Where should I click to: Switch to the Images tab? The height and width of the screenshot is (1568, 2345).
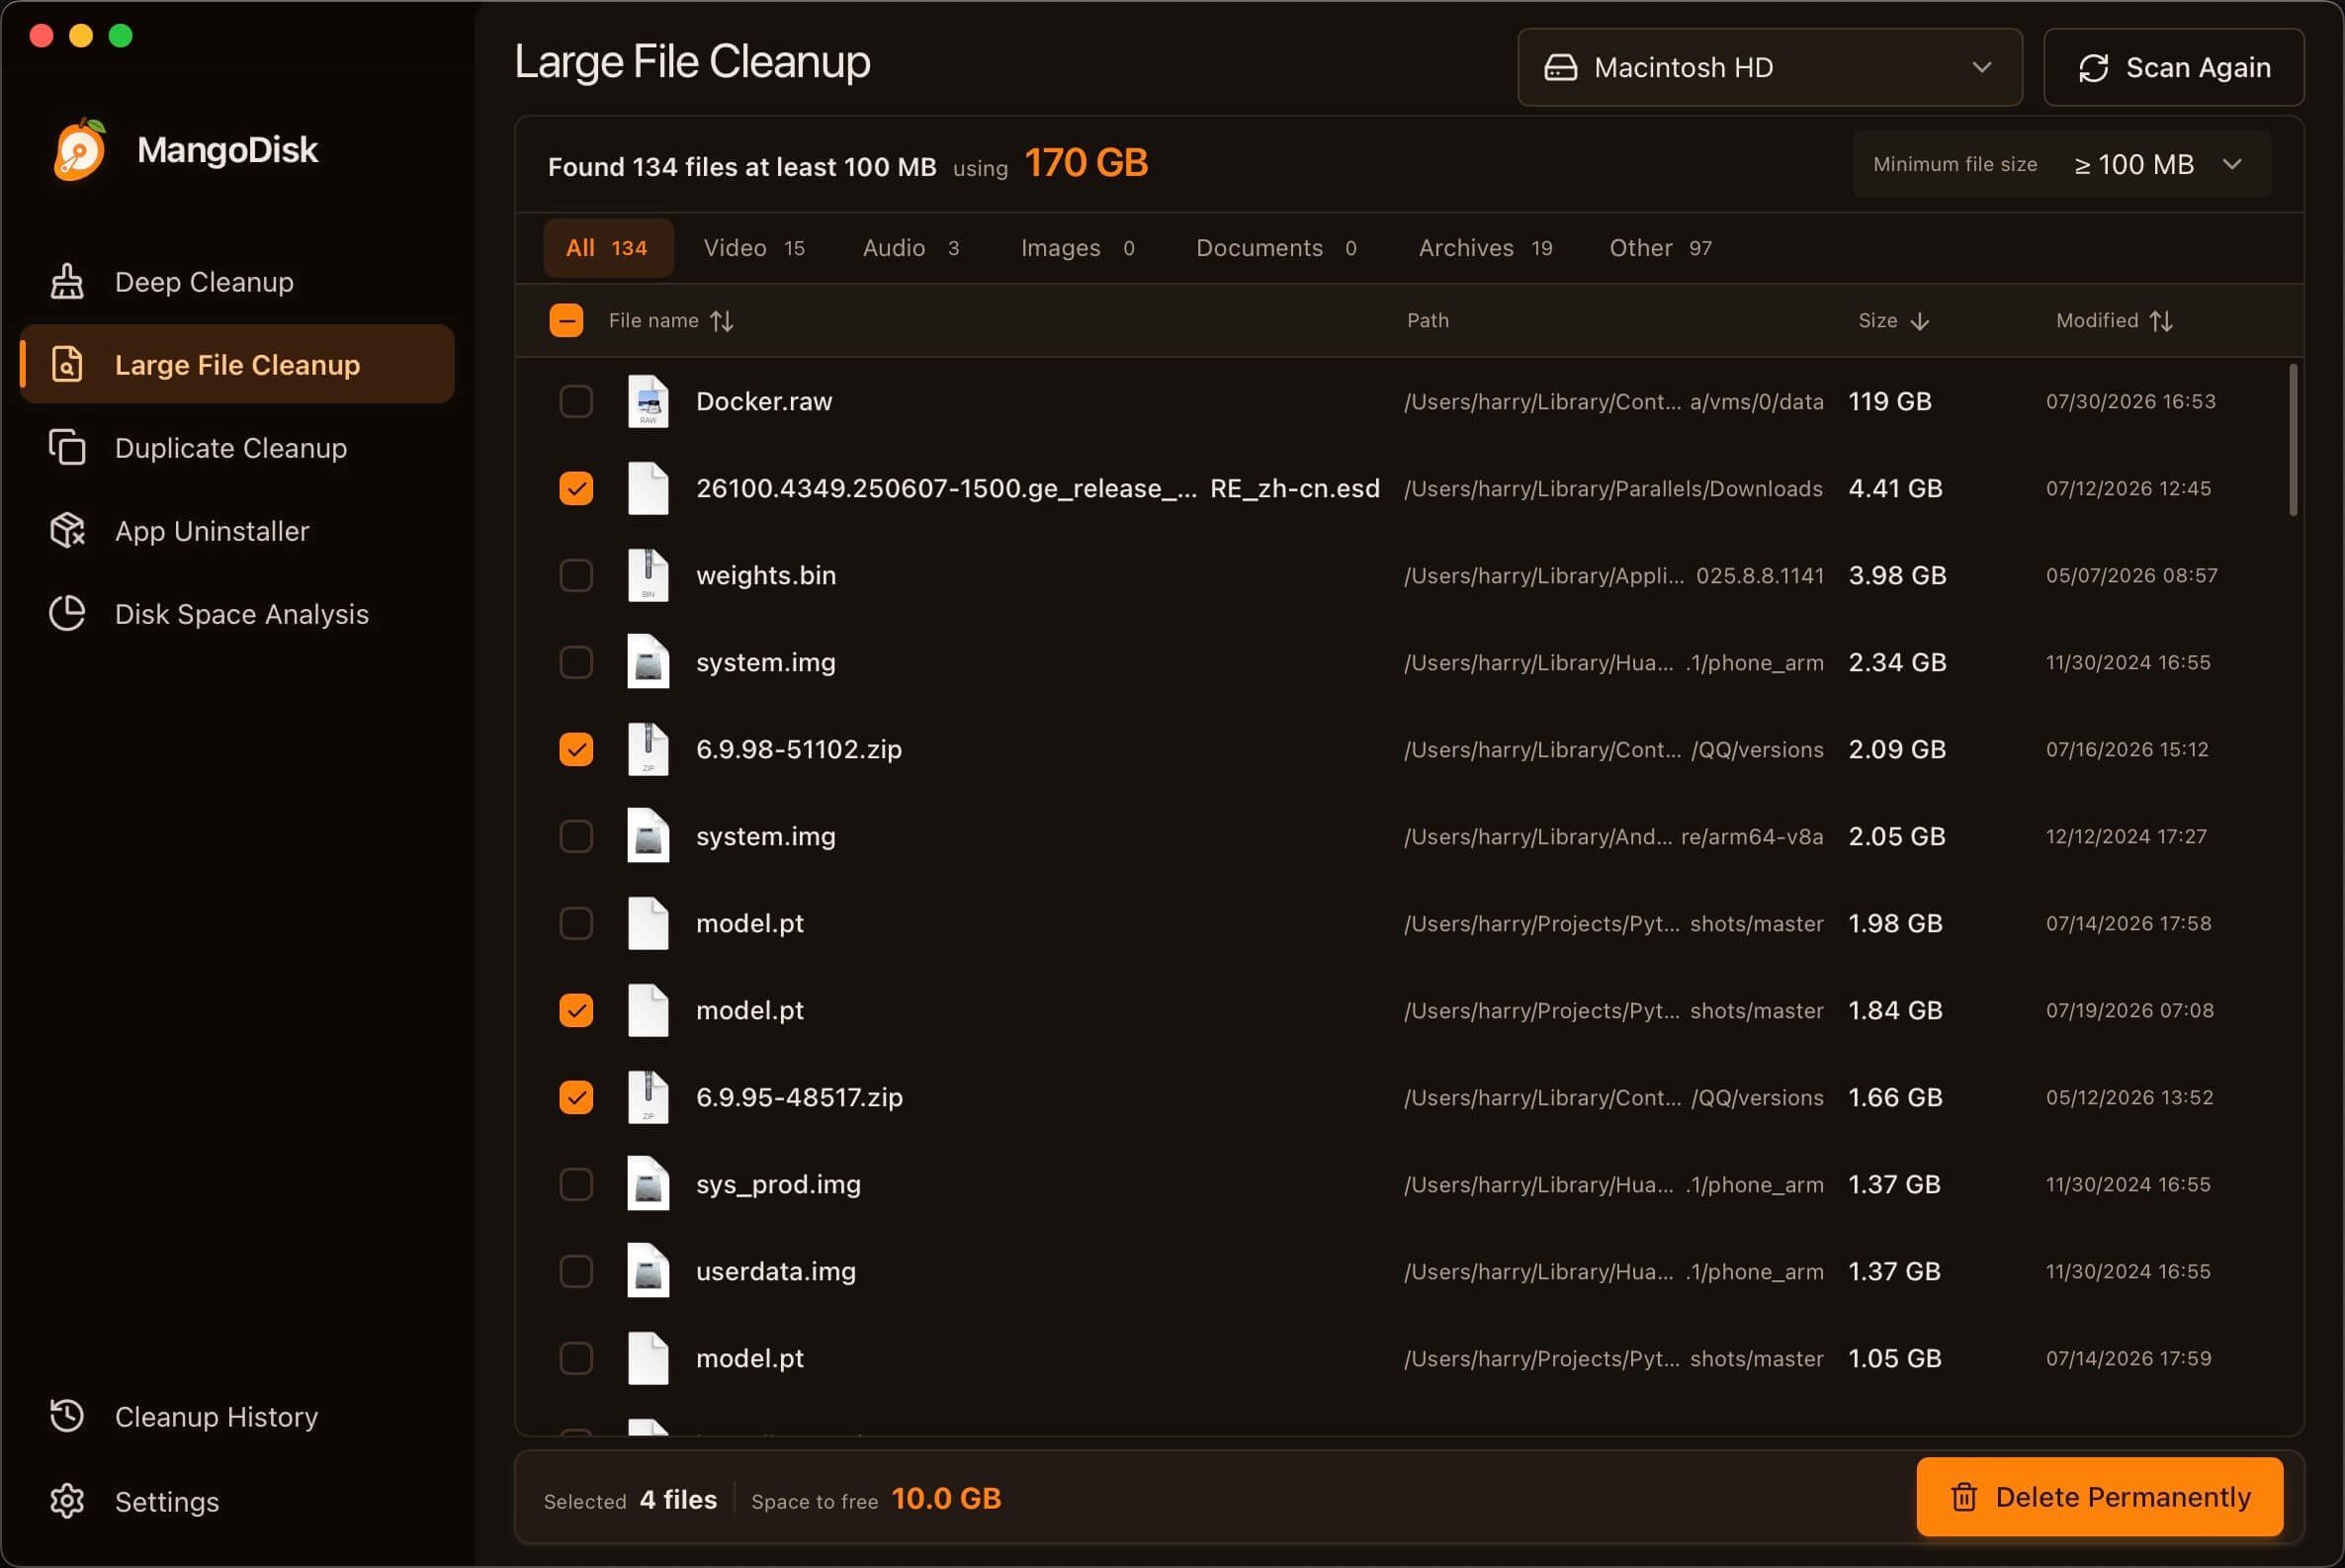click(1077, 248)
